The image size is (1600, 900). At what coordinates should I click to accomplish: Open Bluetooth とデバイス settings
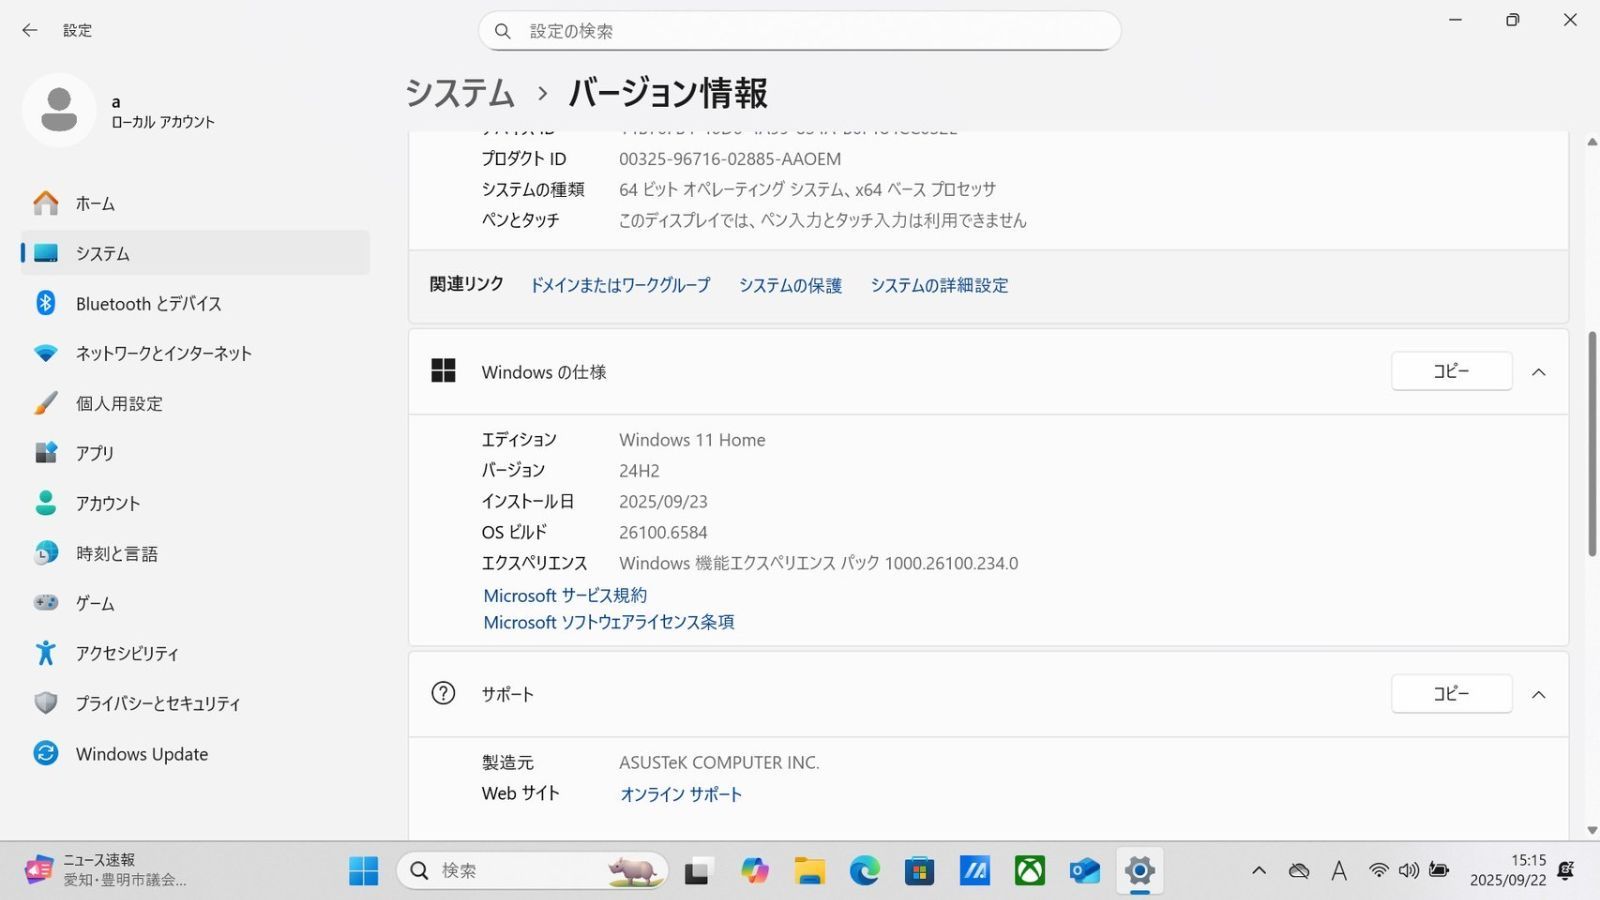point(148,303)
